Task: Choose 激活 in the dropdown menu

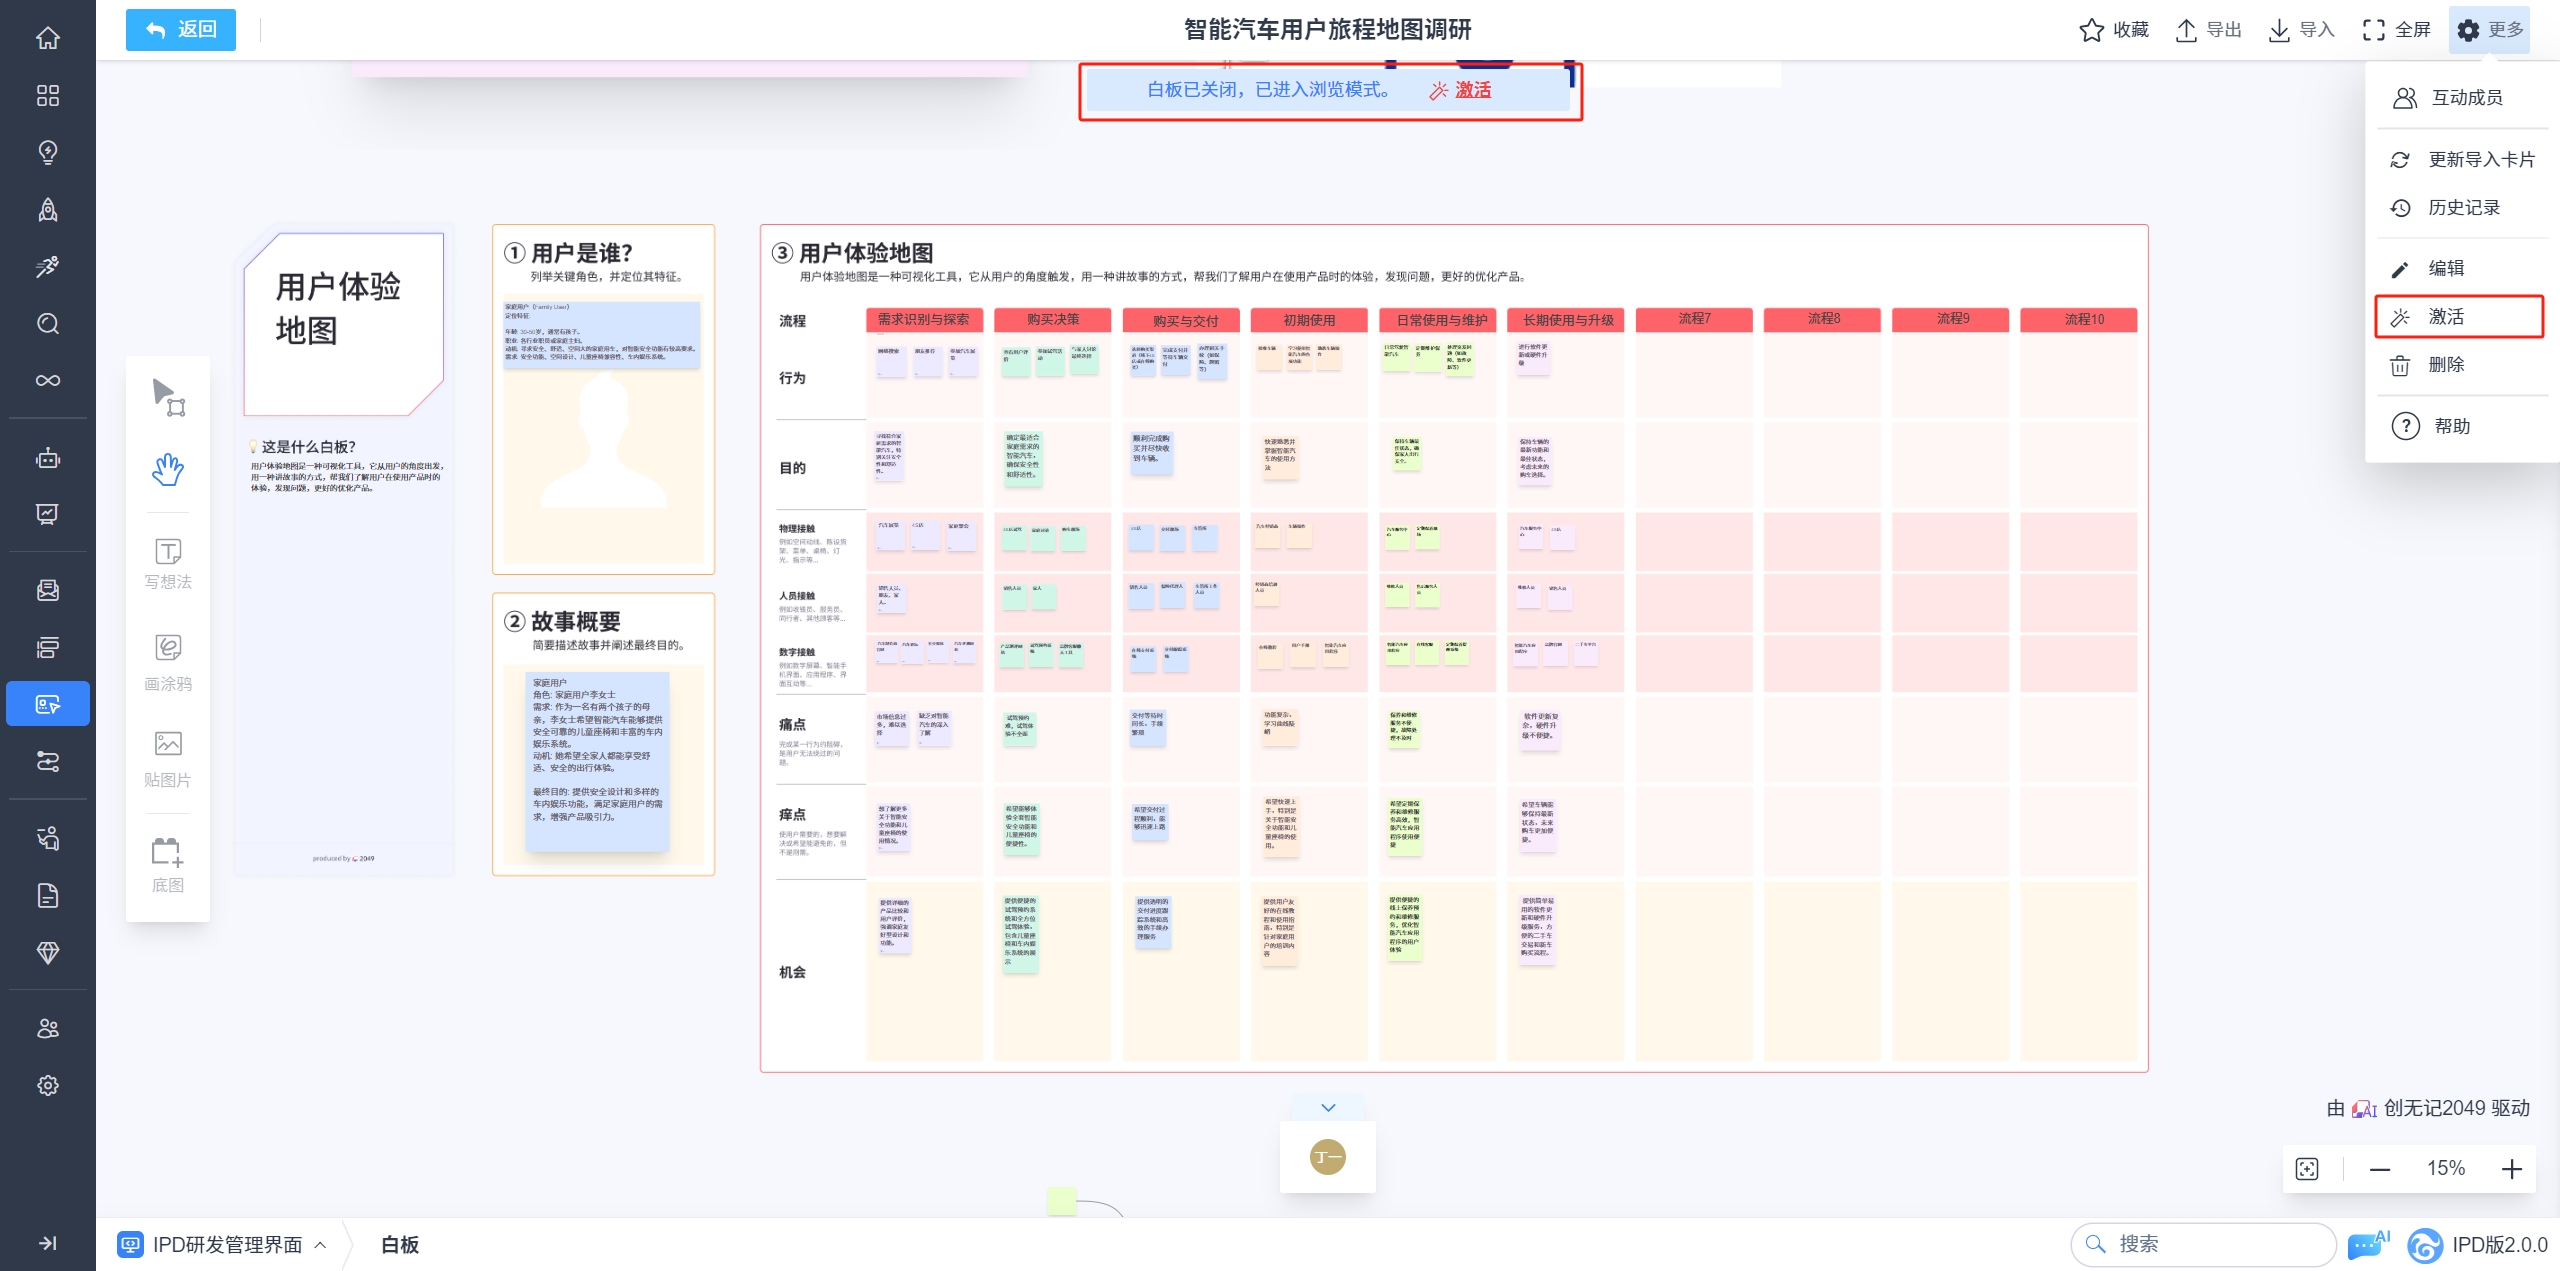Action: pos(2446,317)
